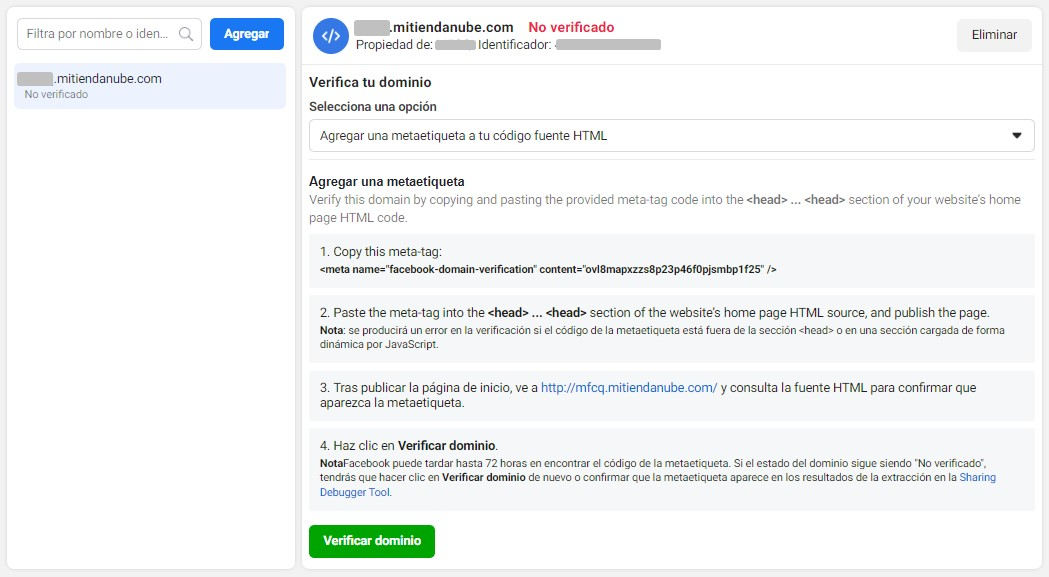Focus the filter by name or identifier field
Image resolution: width=1049 pixels, height=577 pixels.
[x=109, y=33]
